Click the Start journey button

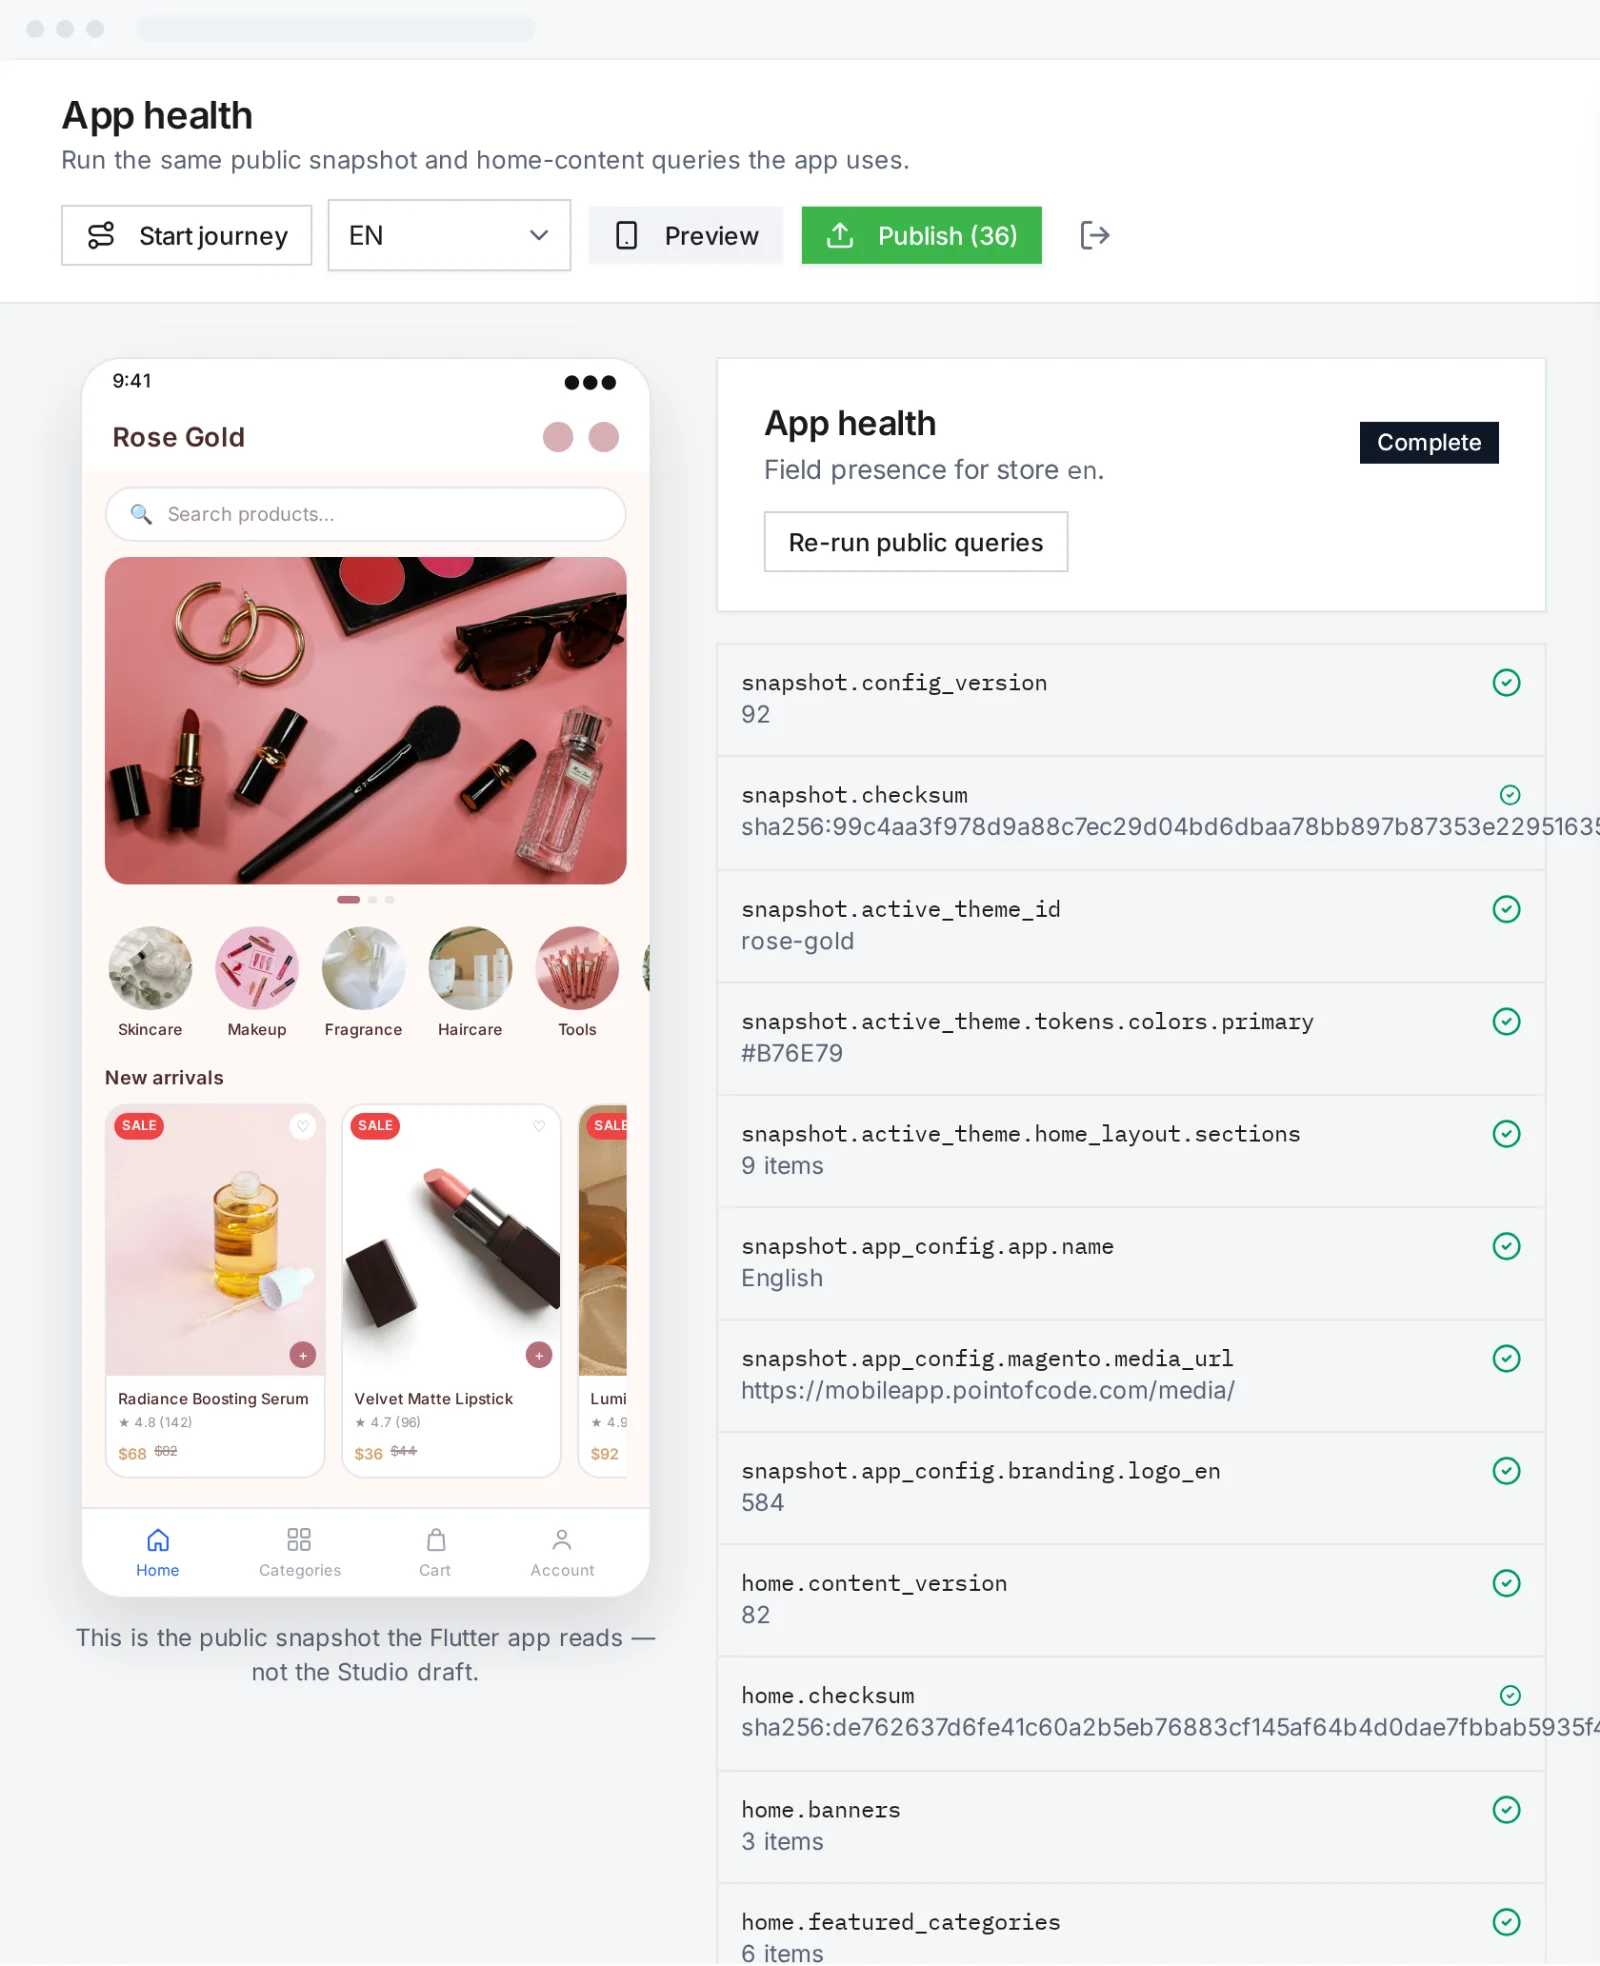tap(186, 235)
